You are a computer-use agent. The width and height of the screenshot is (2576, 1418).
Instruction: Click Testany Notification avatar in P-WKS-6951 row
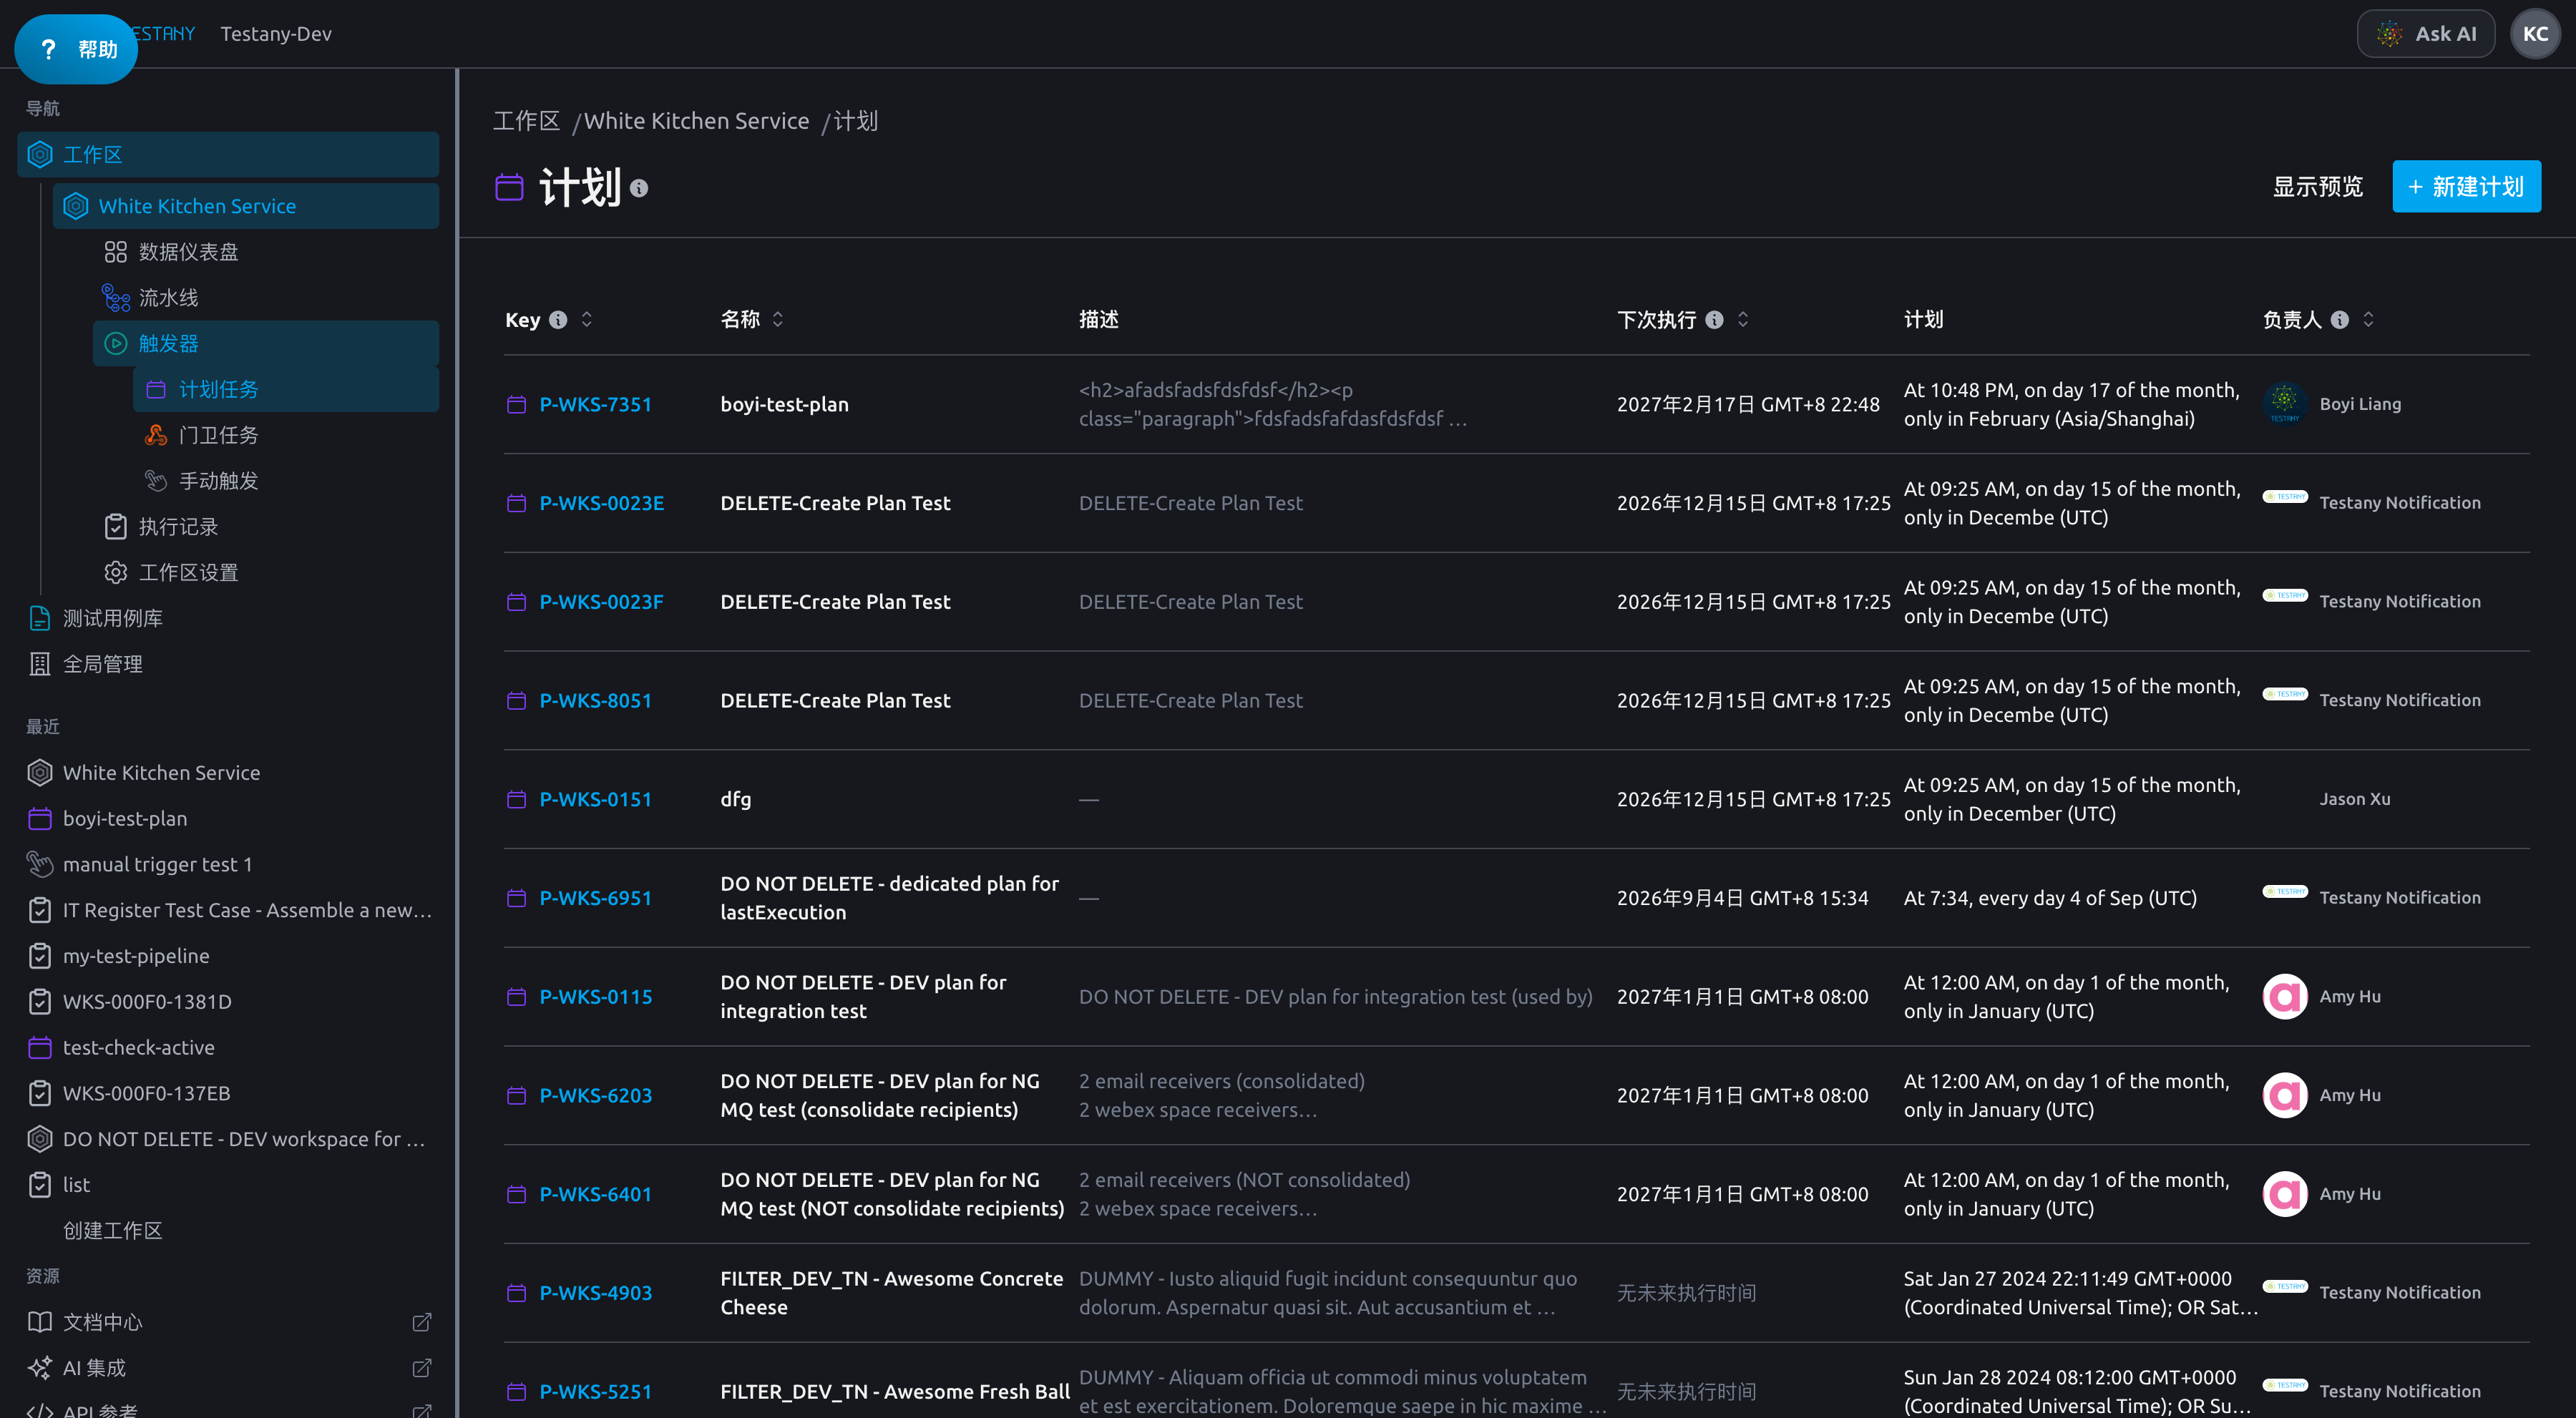coord(2284,892)
